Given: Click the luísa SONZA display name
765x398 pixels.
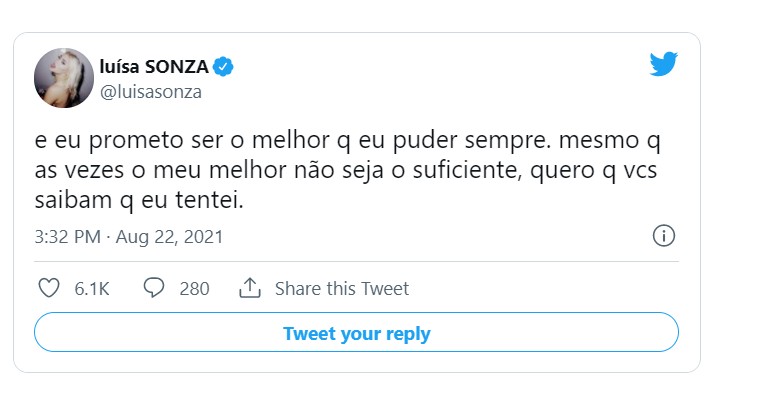Looking at the screenshot, I should 154,66.
